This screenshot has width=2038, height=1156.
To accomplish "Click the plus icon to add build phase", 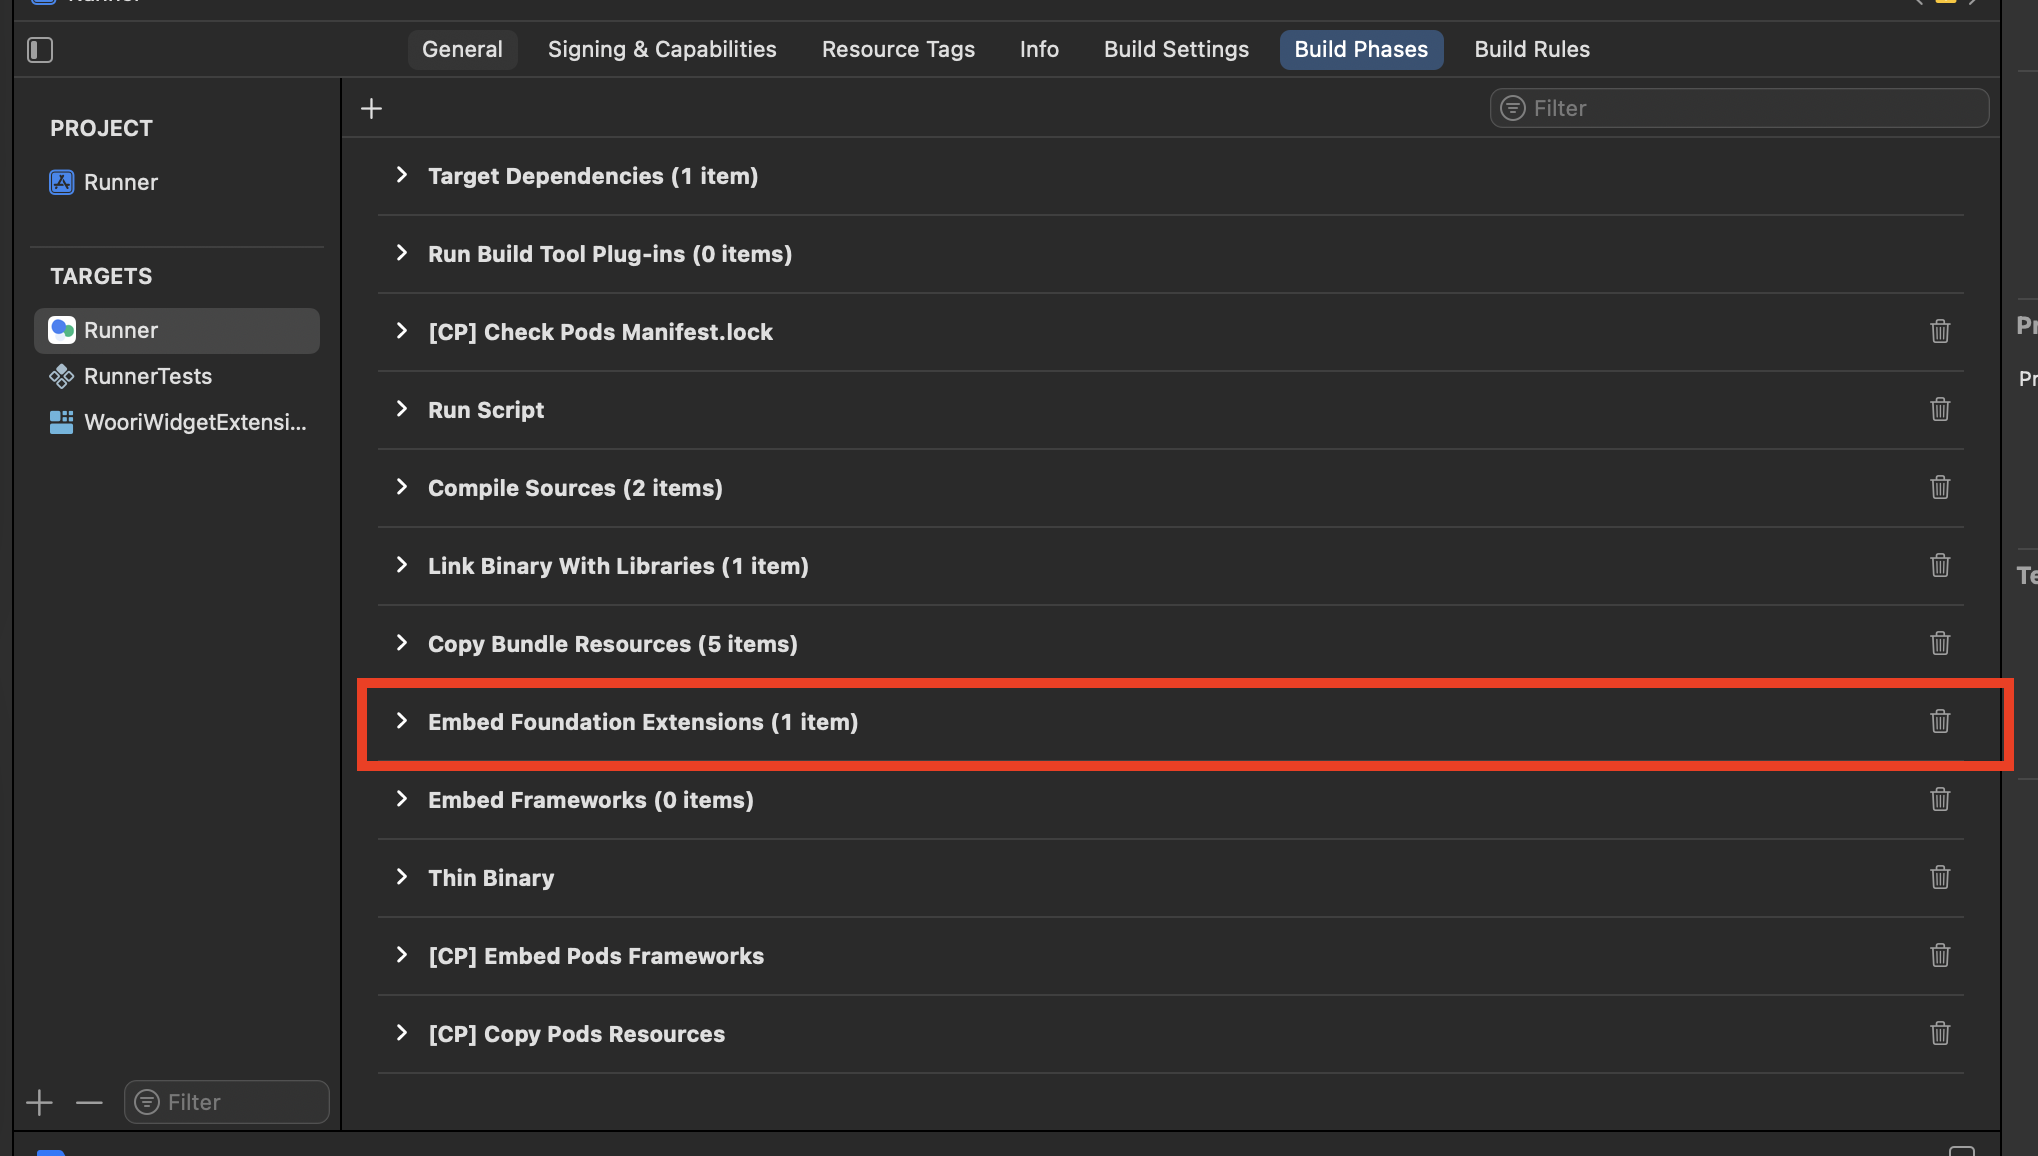I will 371,108.
